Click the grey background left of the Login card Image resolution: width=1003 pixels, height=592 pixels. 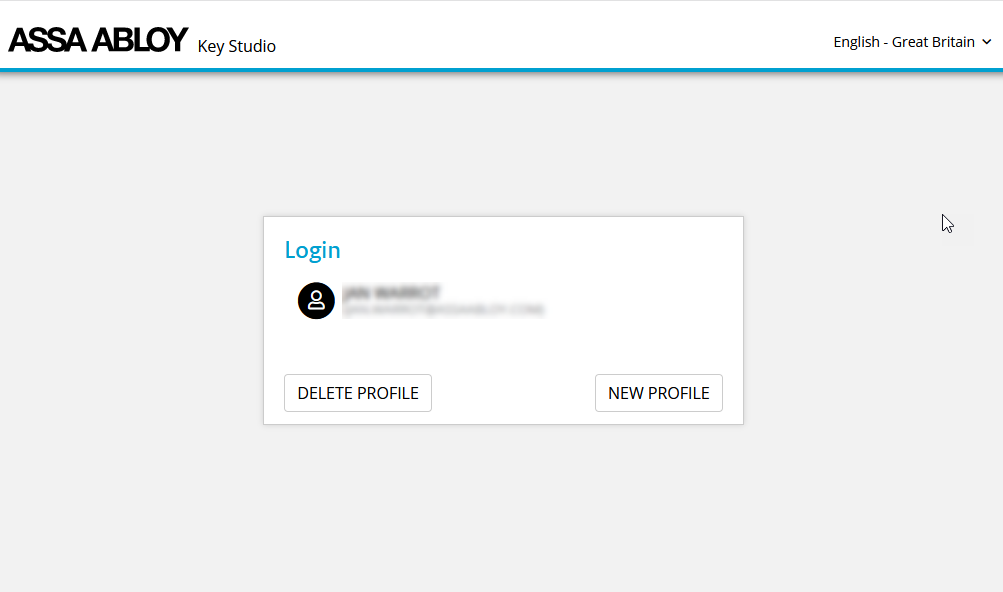click(x=130, y=320)
